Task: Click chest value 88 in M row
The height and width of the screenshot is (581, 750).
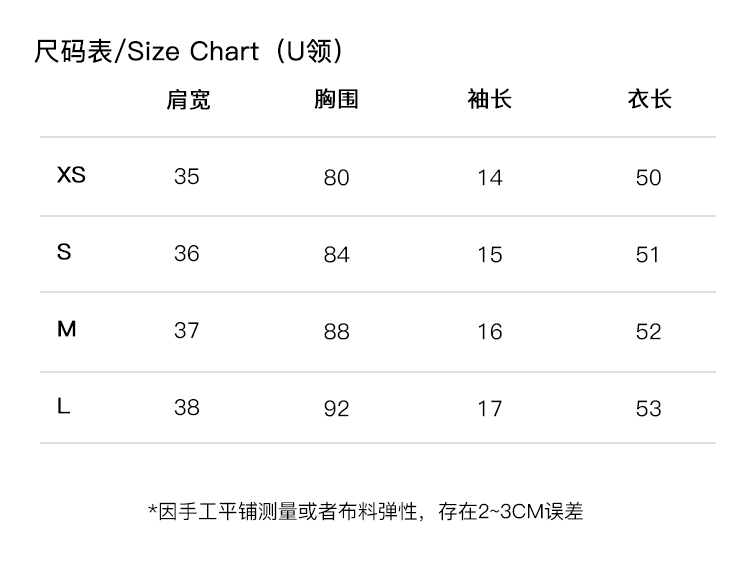Action: click(337, 332)
